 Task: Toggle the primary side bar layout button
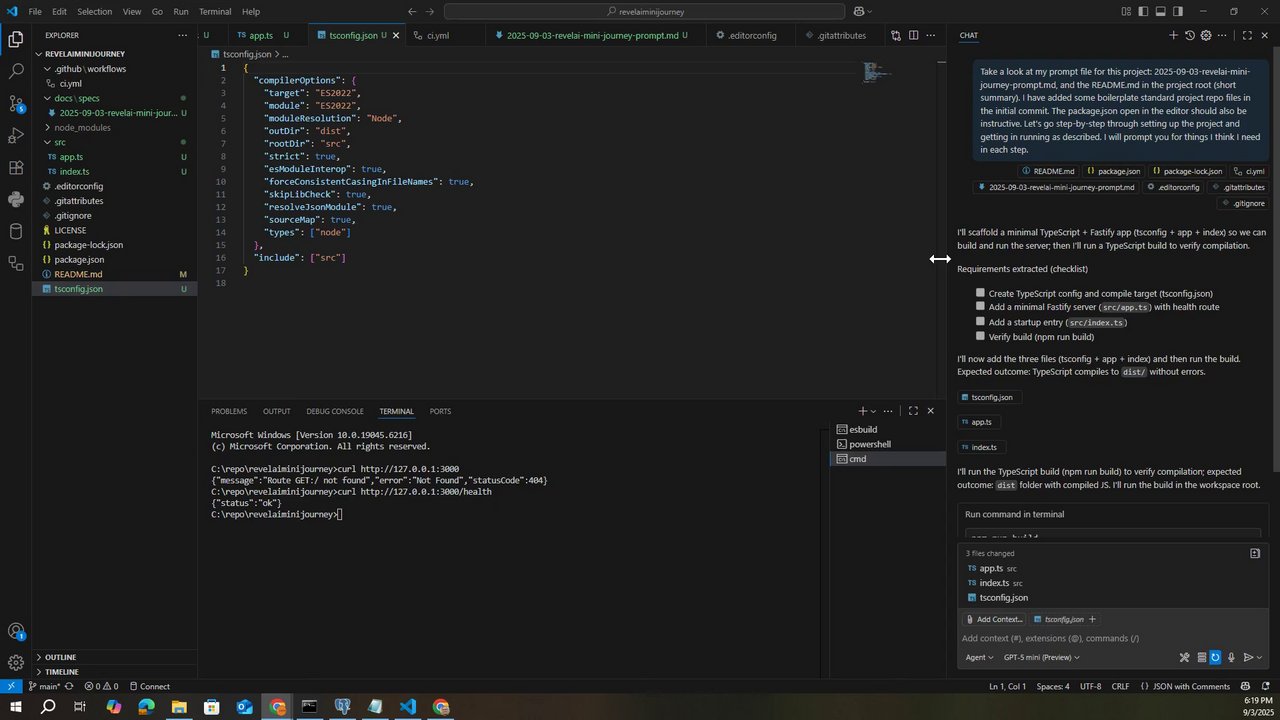[1143, 12]
